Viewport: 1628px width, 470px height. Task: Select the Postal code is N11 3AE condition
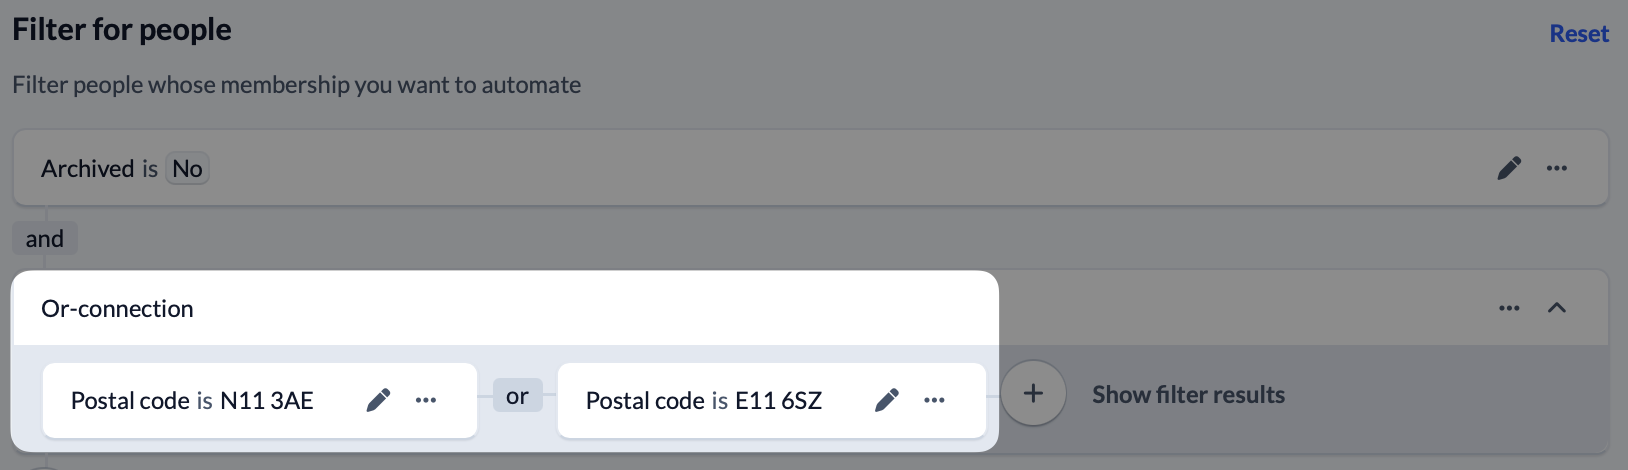[192, 401]
